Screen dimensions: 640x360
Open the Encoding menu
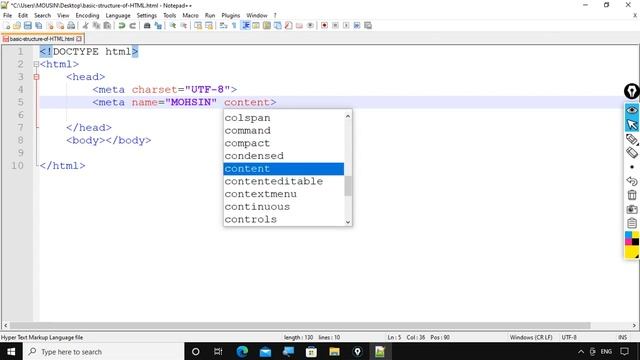point(87,15)
